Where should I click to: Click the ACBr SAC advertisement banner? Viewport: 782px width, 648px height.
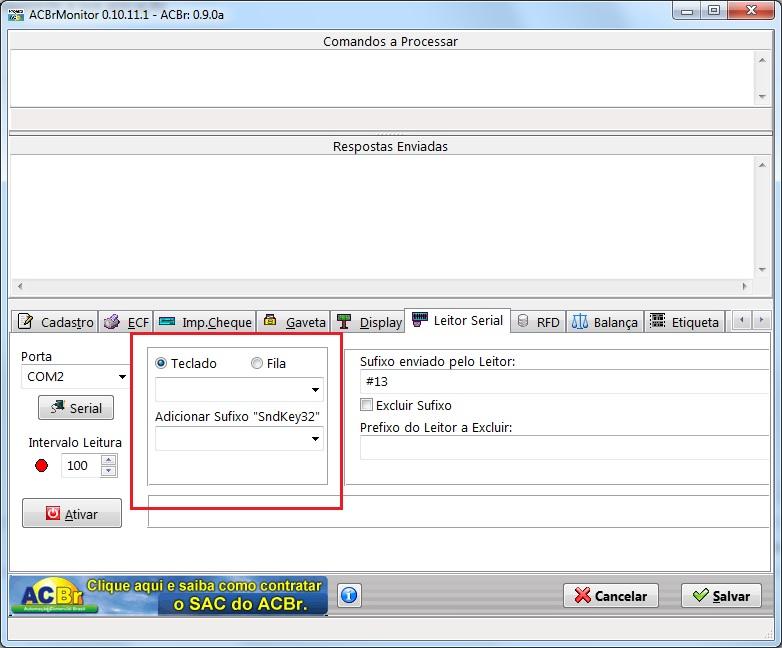(169, 595)
